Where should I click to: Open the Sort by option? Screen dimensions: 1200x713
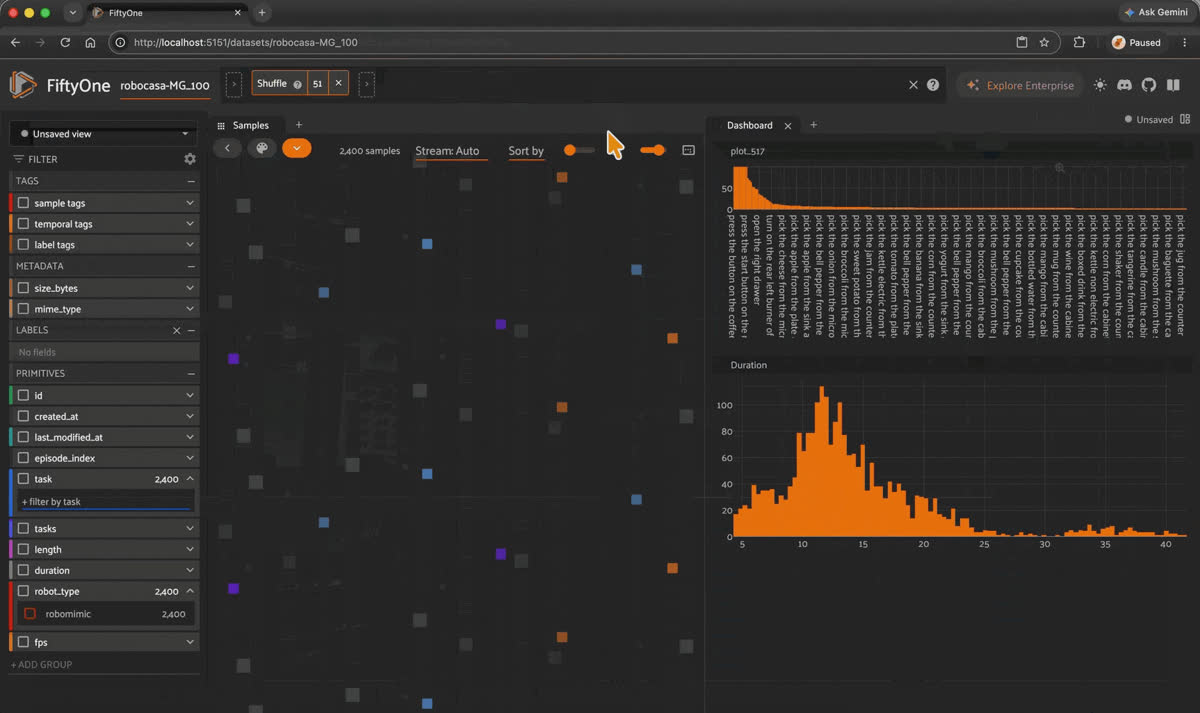526,151
